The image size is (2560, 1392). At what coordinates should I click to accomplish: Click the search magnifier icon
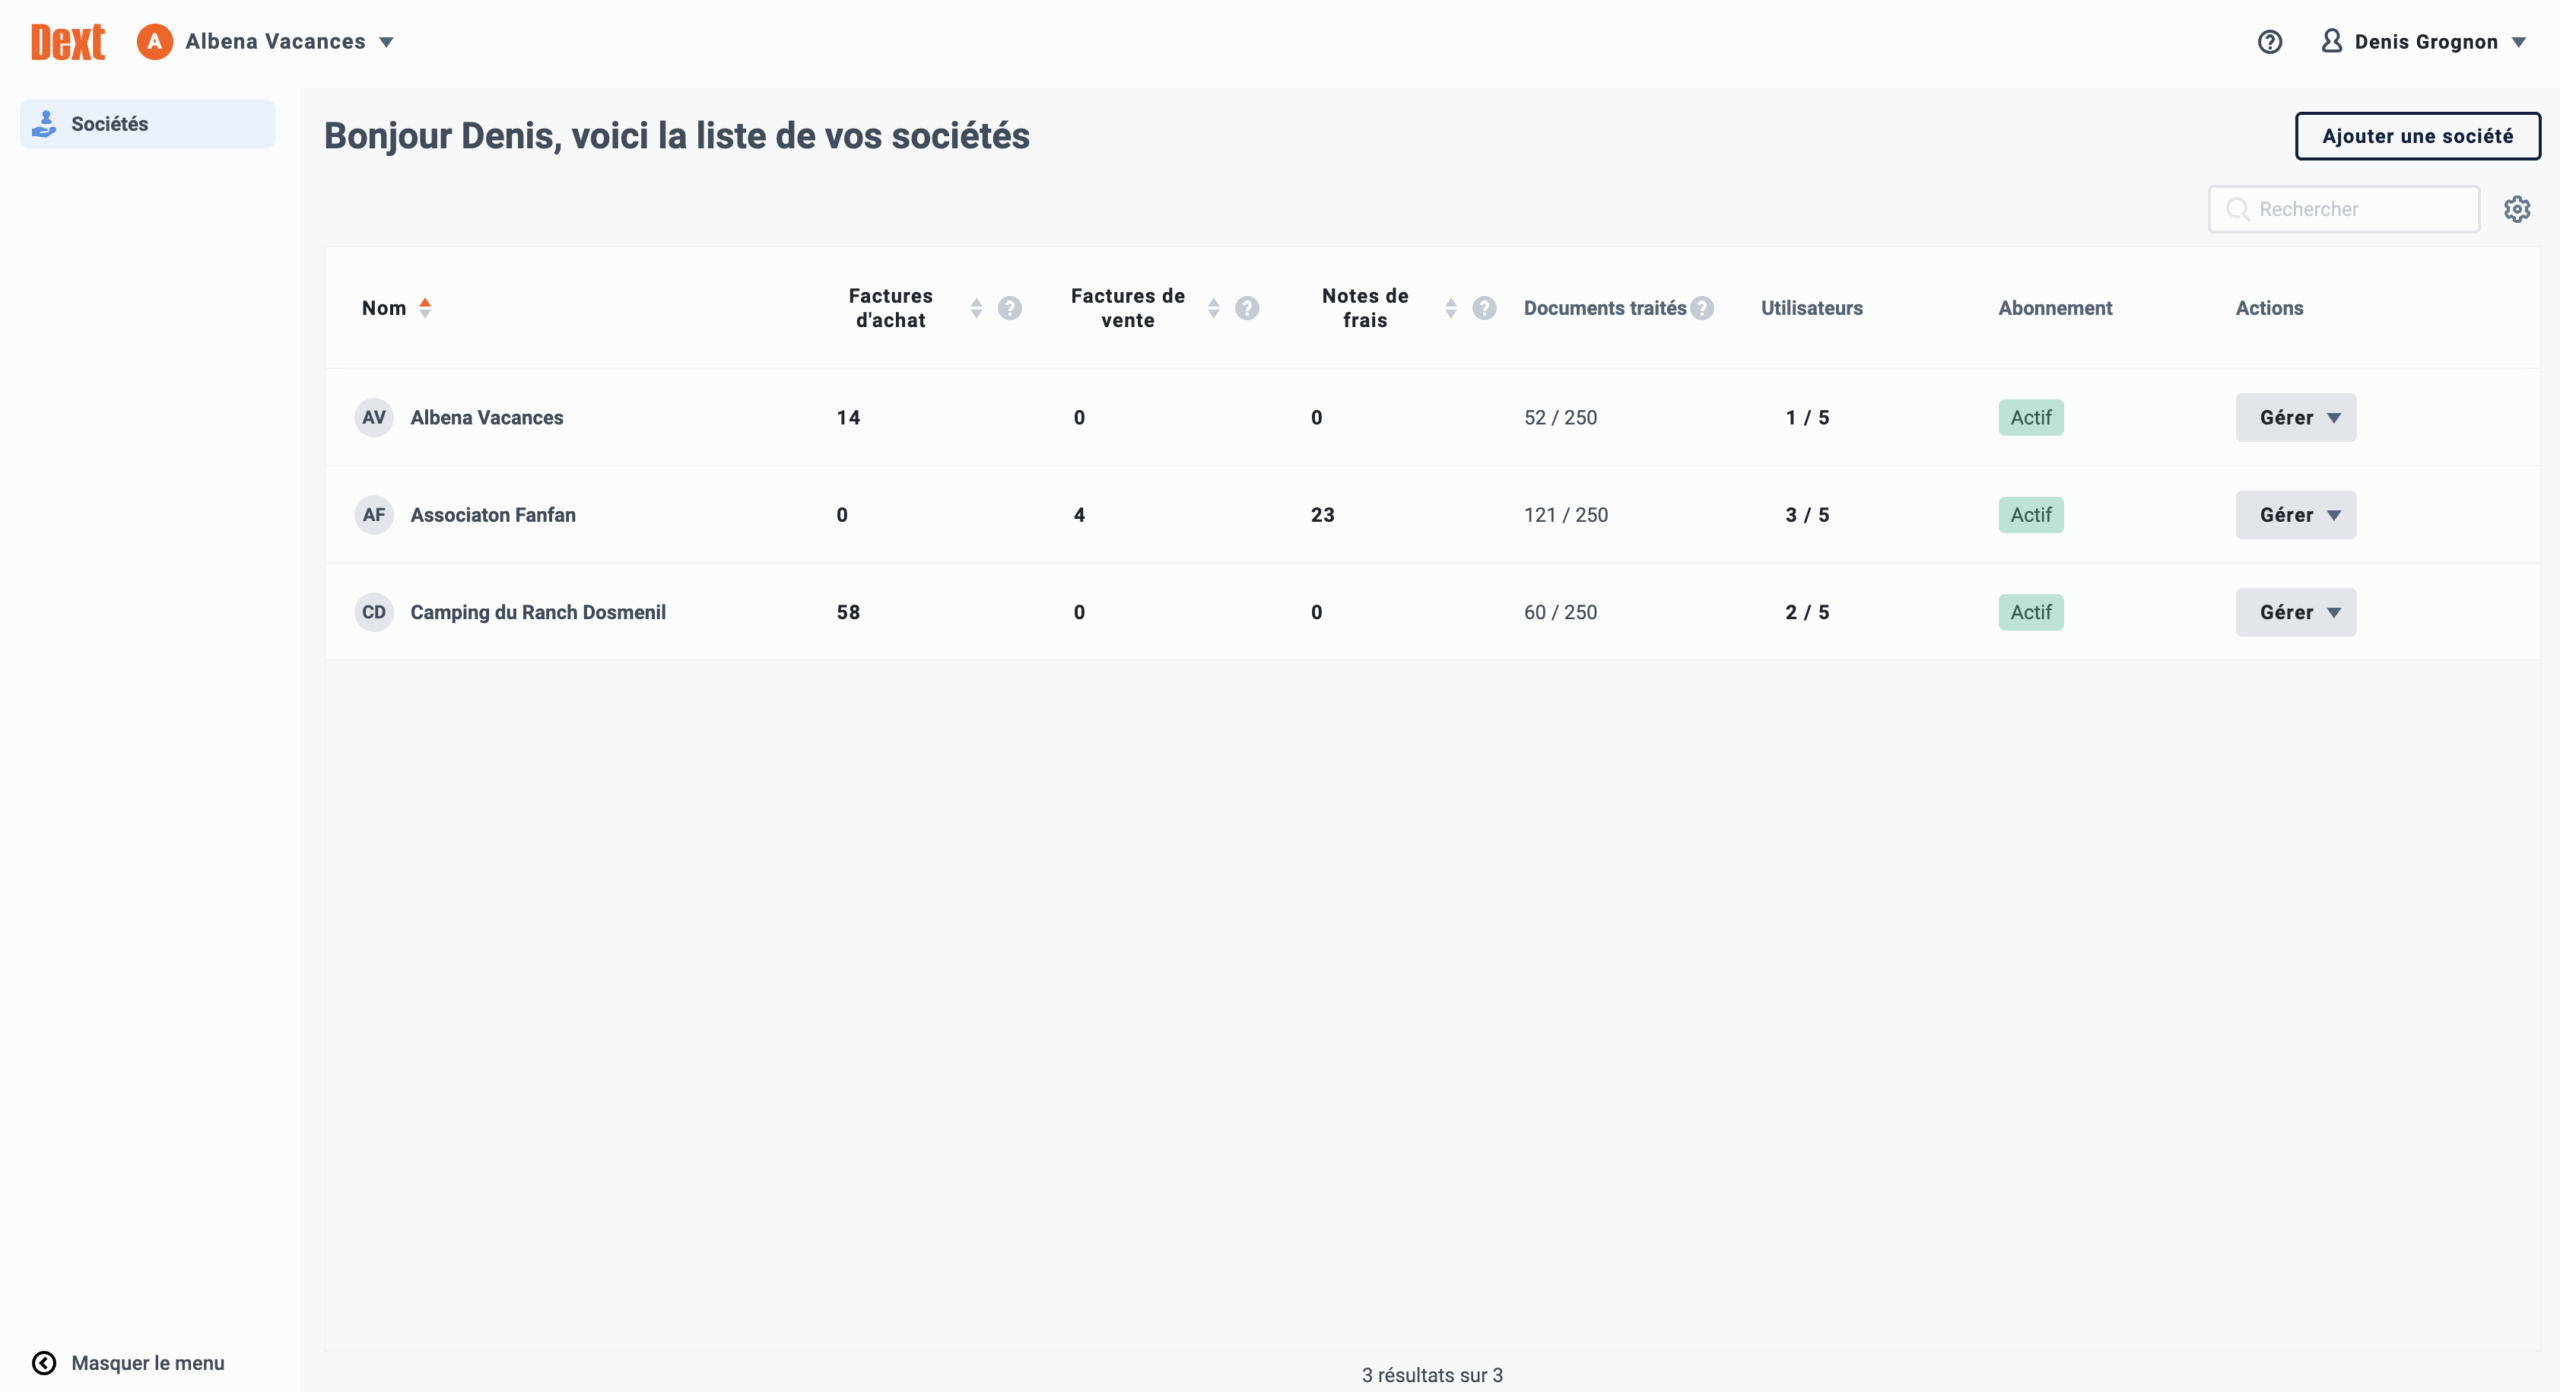pos(2238,209)
